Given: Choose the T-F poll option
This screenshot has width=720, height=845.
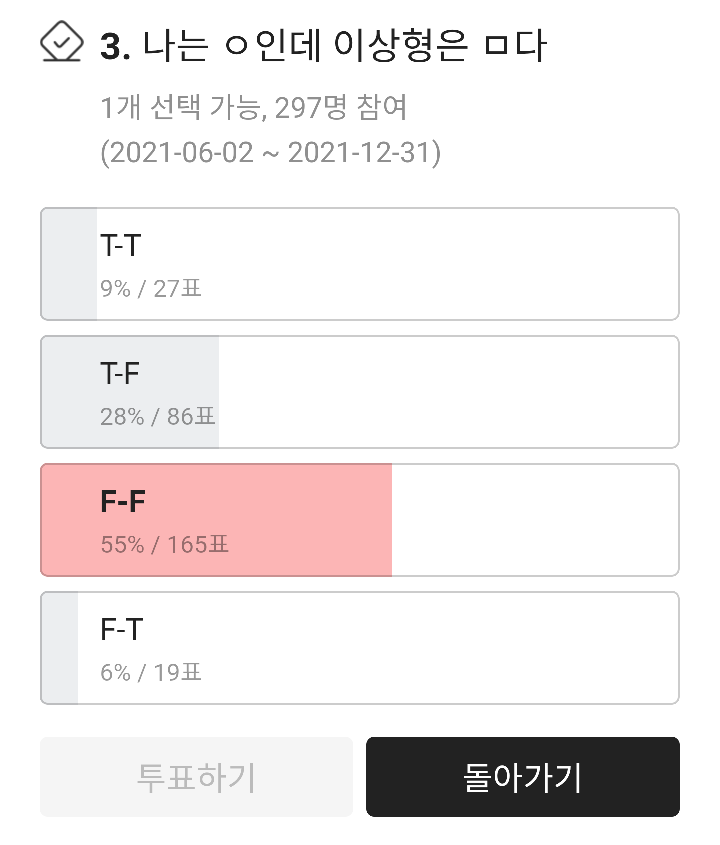Looking at the screenshot, I should [359, 392].
